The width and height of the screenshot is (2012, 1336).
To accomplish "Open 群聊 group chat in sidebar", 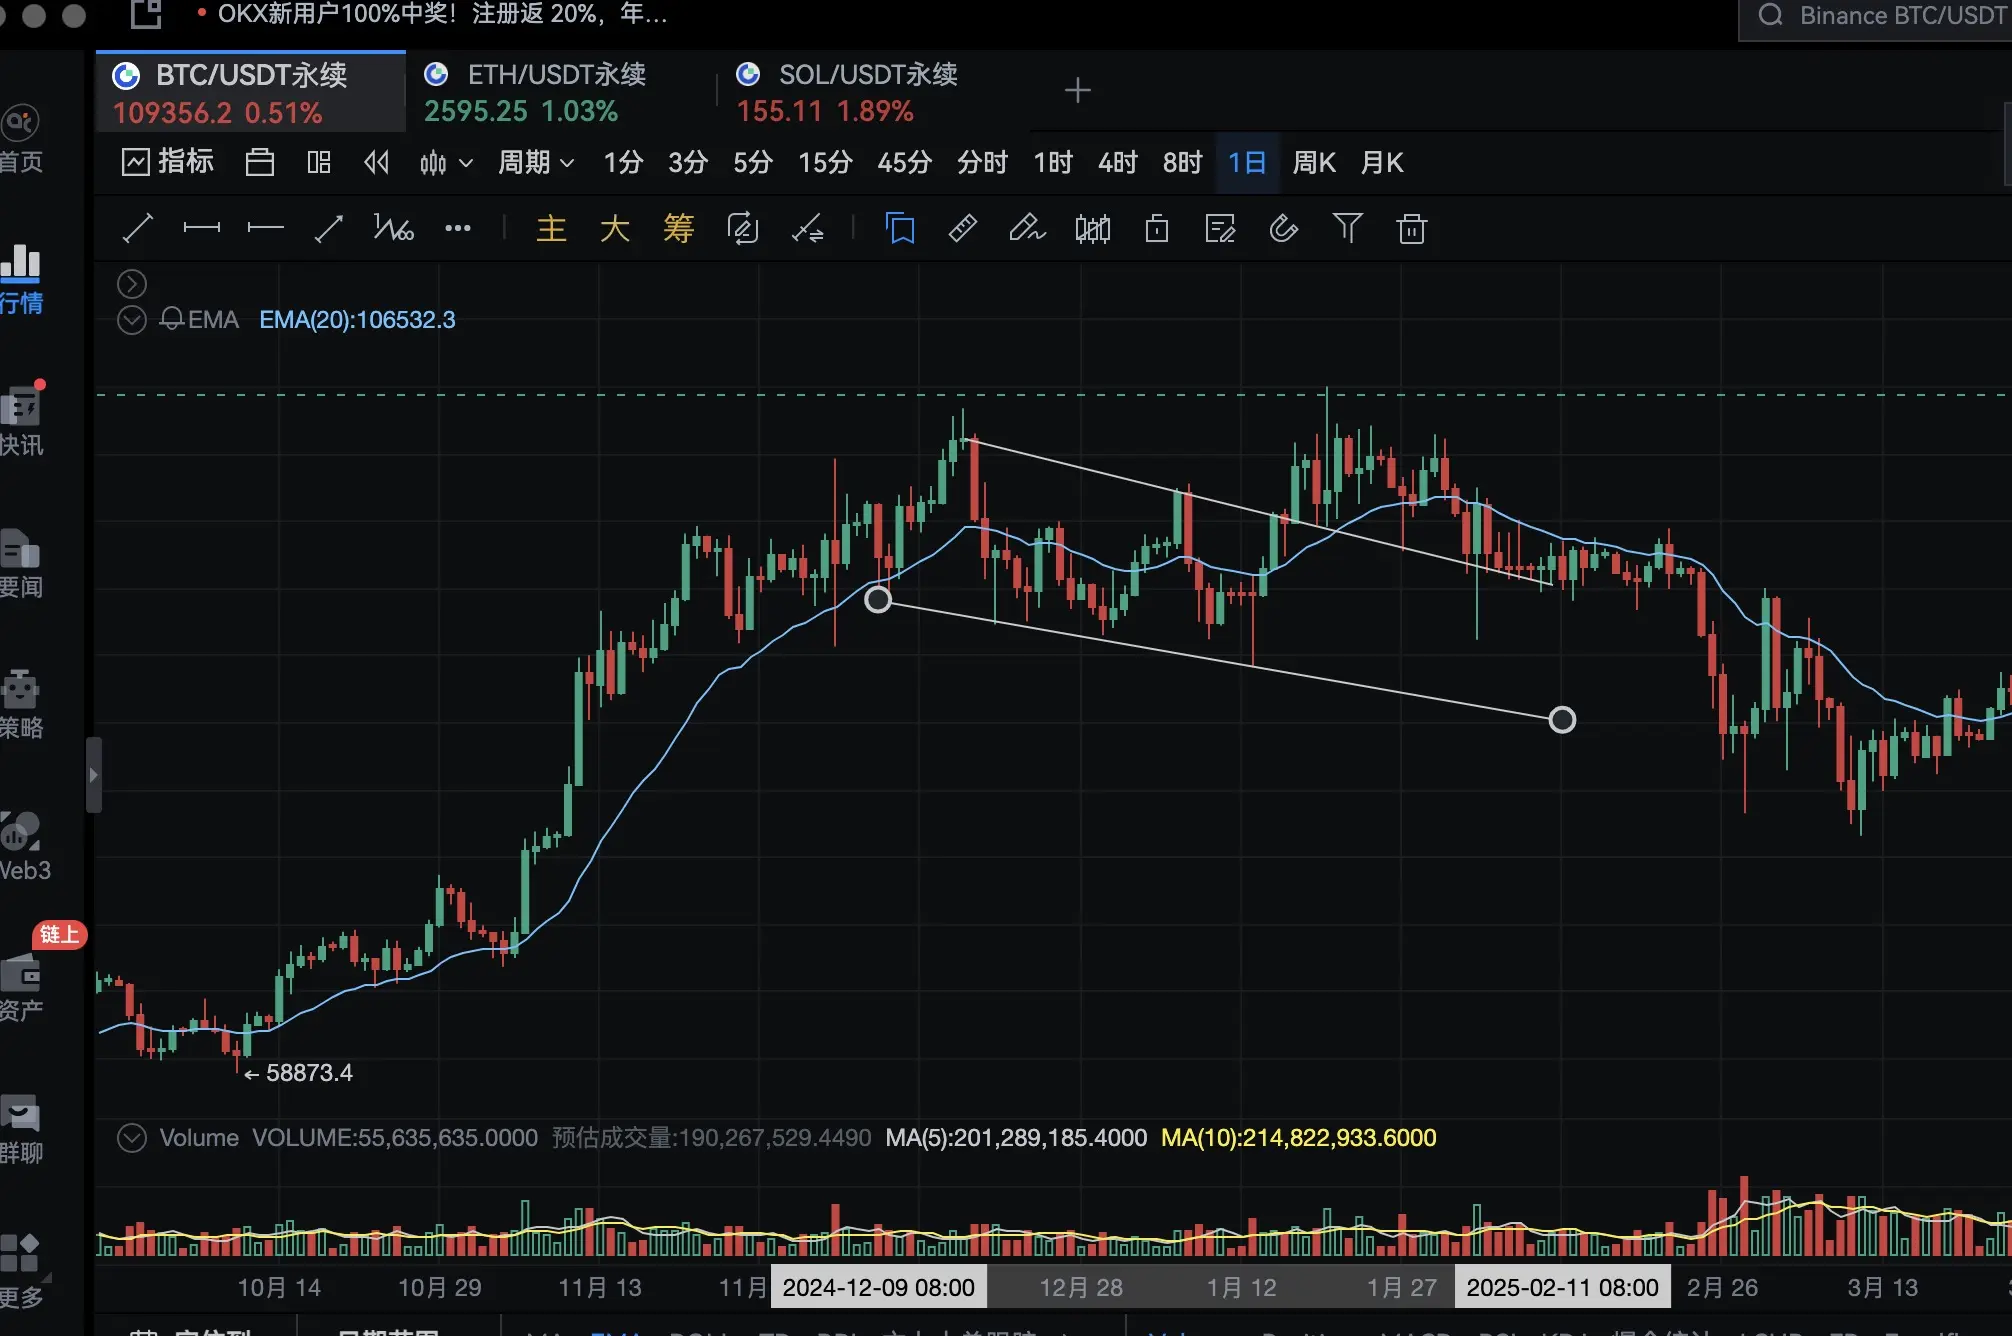I will pos(21,1131).
